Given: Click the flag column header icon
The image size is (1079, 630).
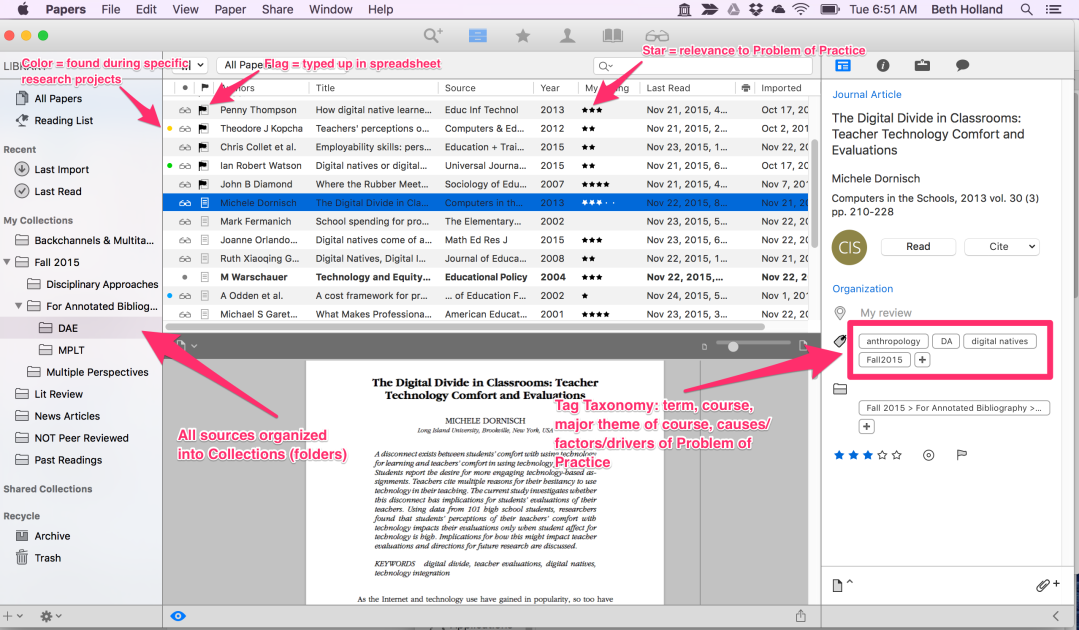Looking at the screenshot, I should coord(204,88).
